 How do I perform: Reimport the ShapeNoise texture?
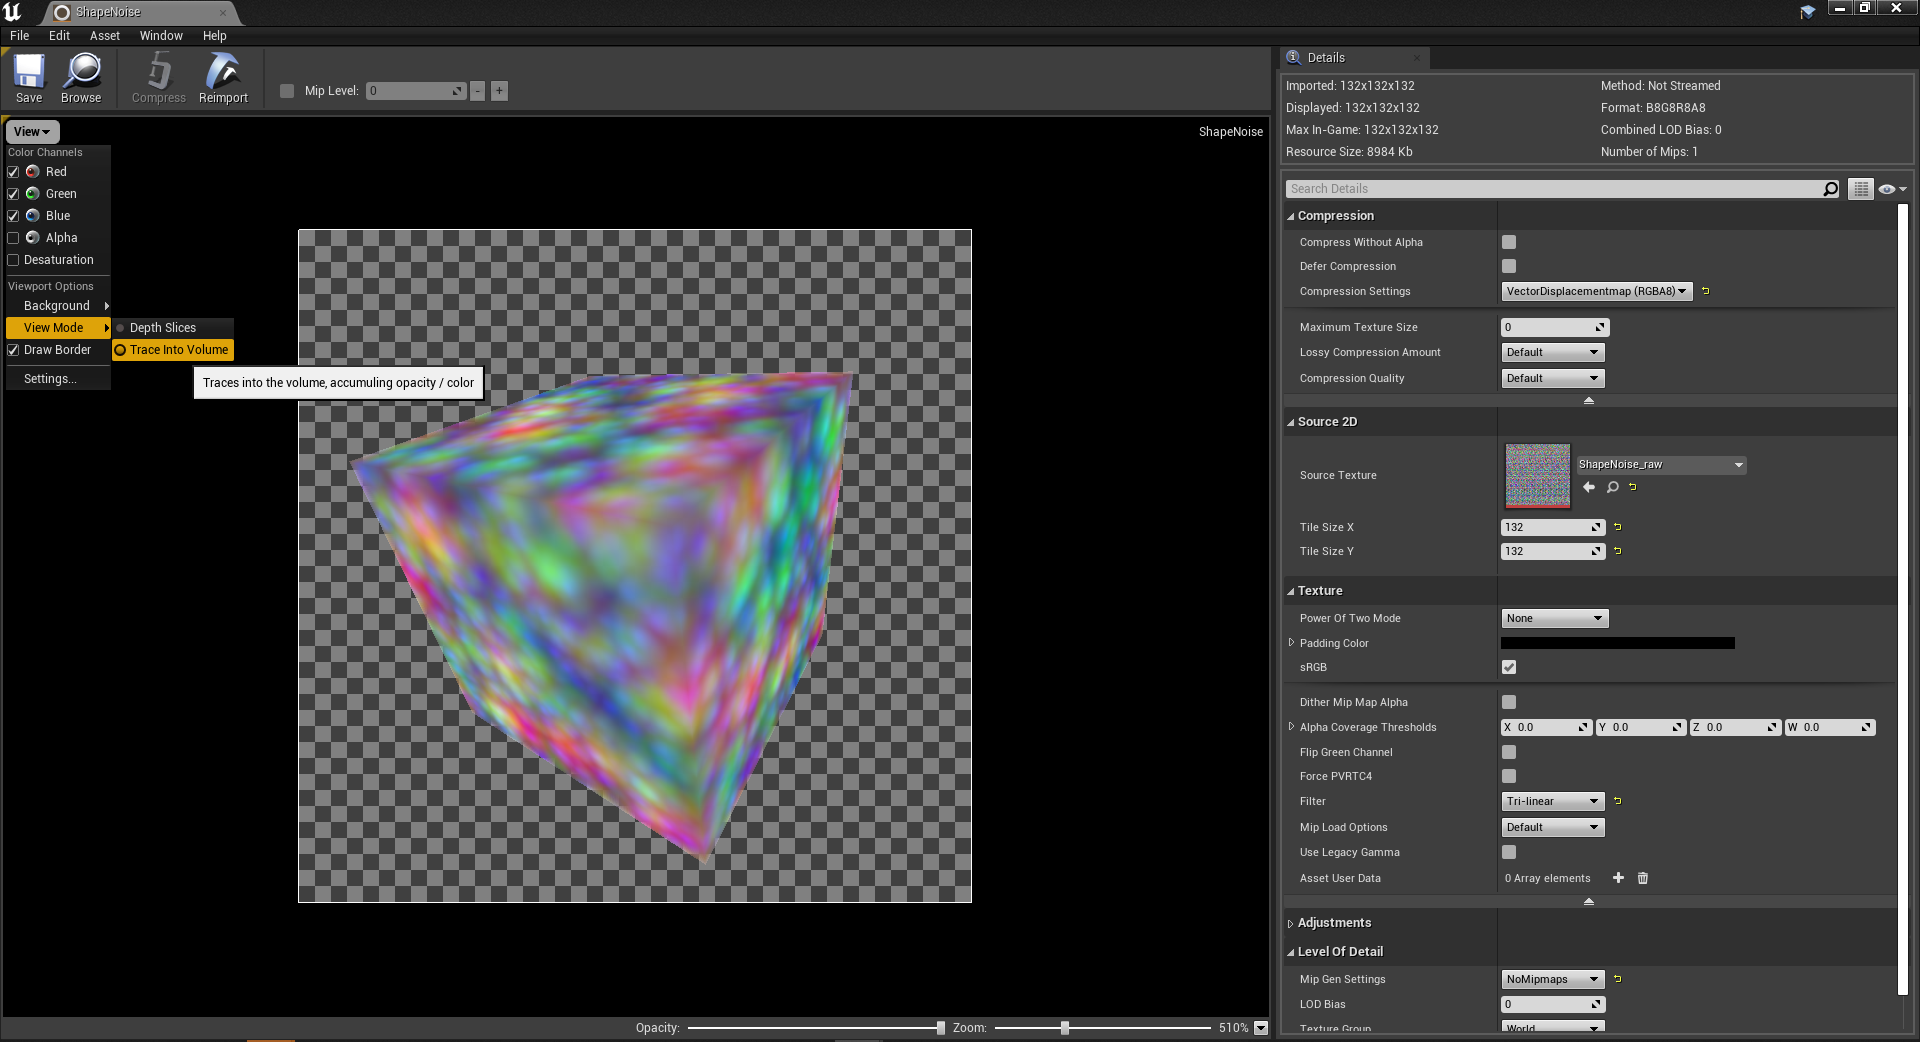223,78
